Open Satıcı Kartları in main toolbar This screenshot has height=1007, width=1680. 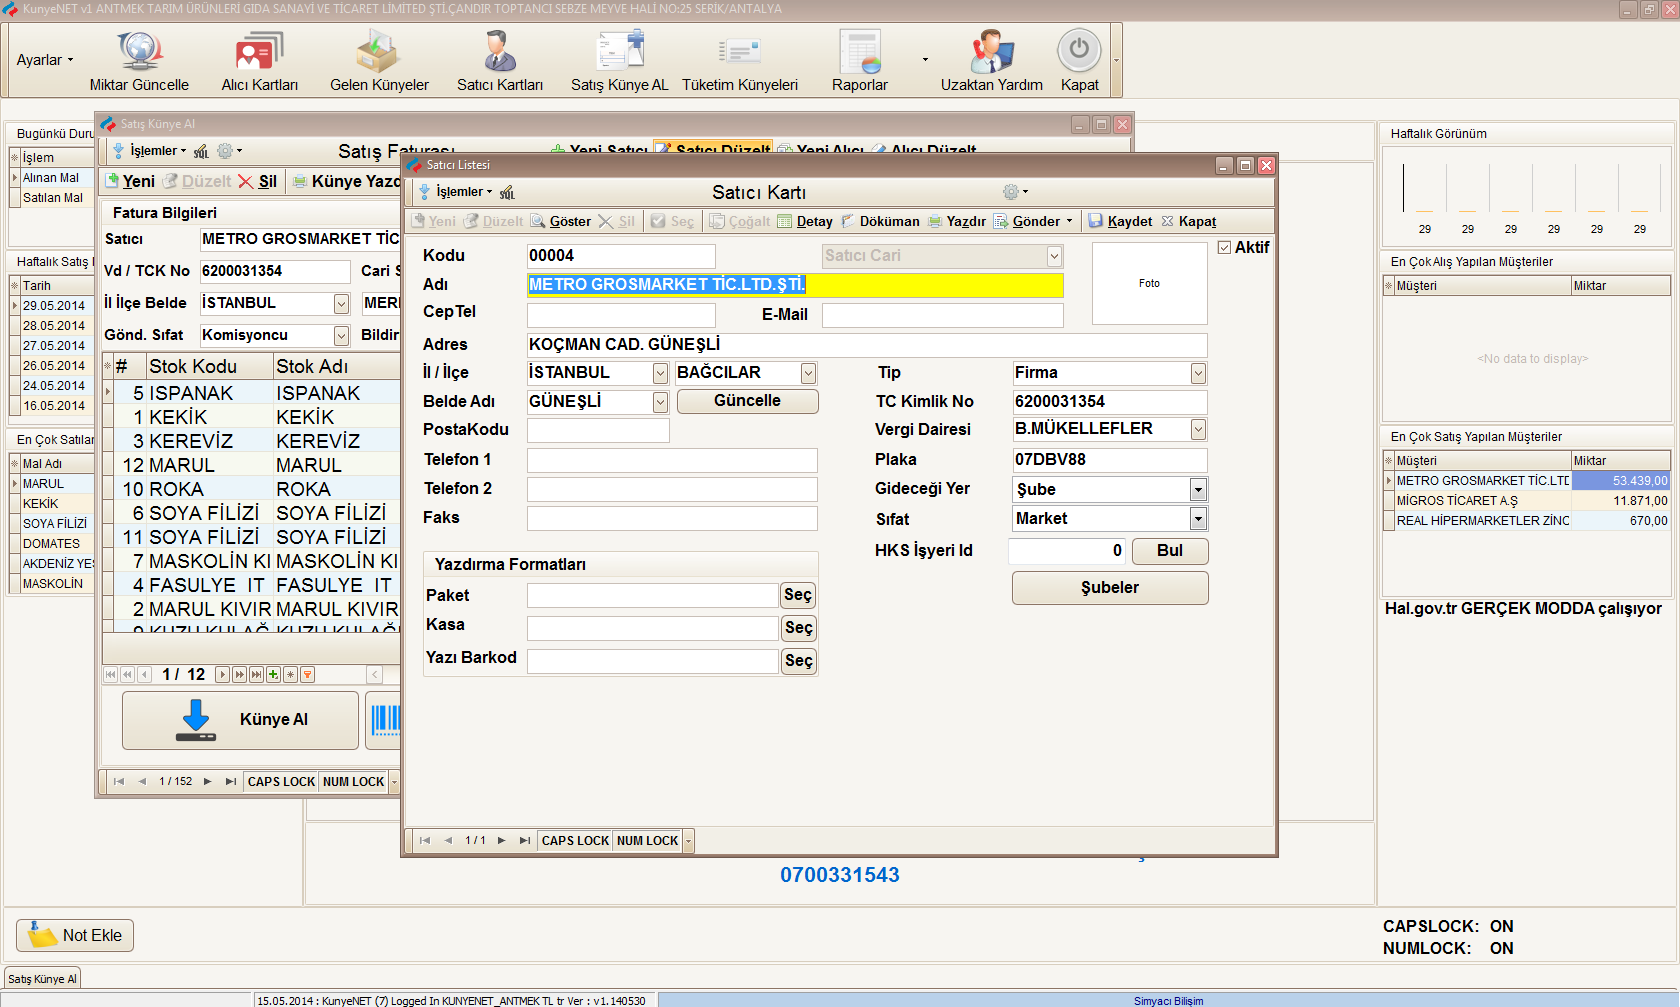pos(500,61)
